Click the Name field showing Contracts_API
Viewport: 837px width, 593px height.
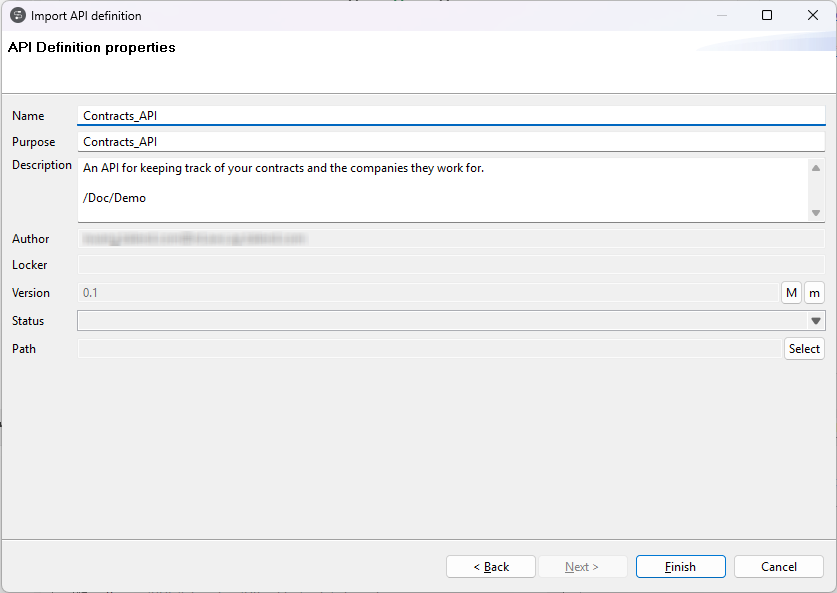click(400, 115)
